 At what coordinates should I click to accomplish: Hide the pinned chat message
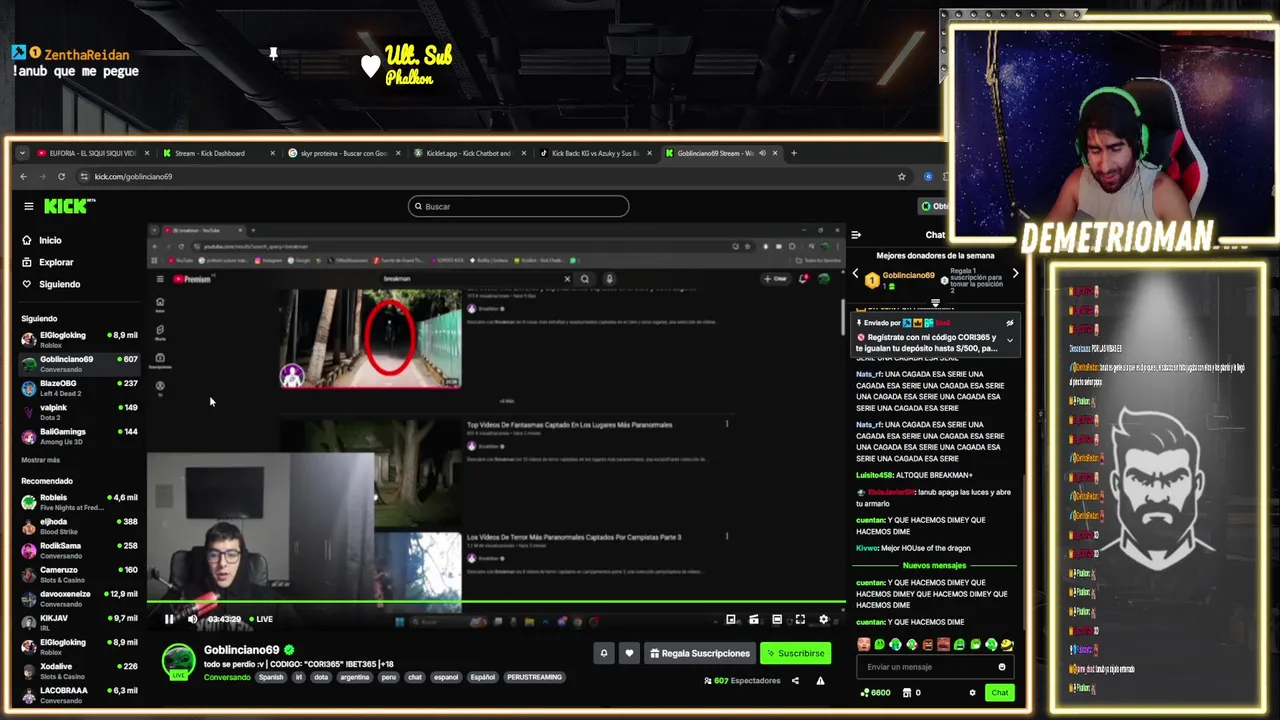pyautogui.click(x=1009, y=323)
